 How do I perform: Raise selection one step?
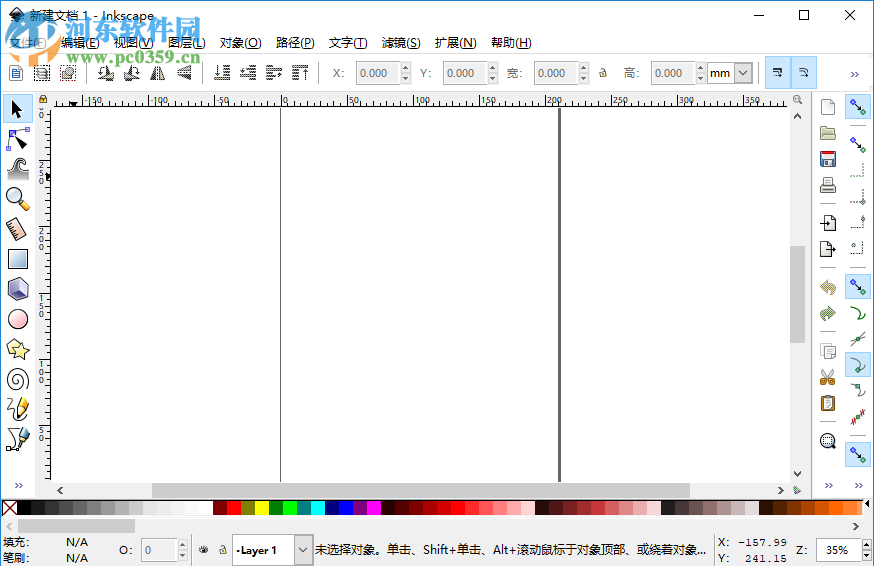click(x=274, y=73)
